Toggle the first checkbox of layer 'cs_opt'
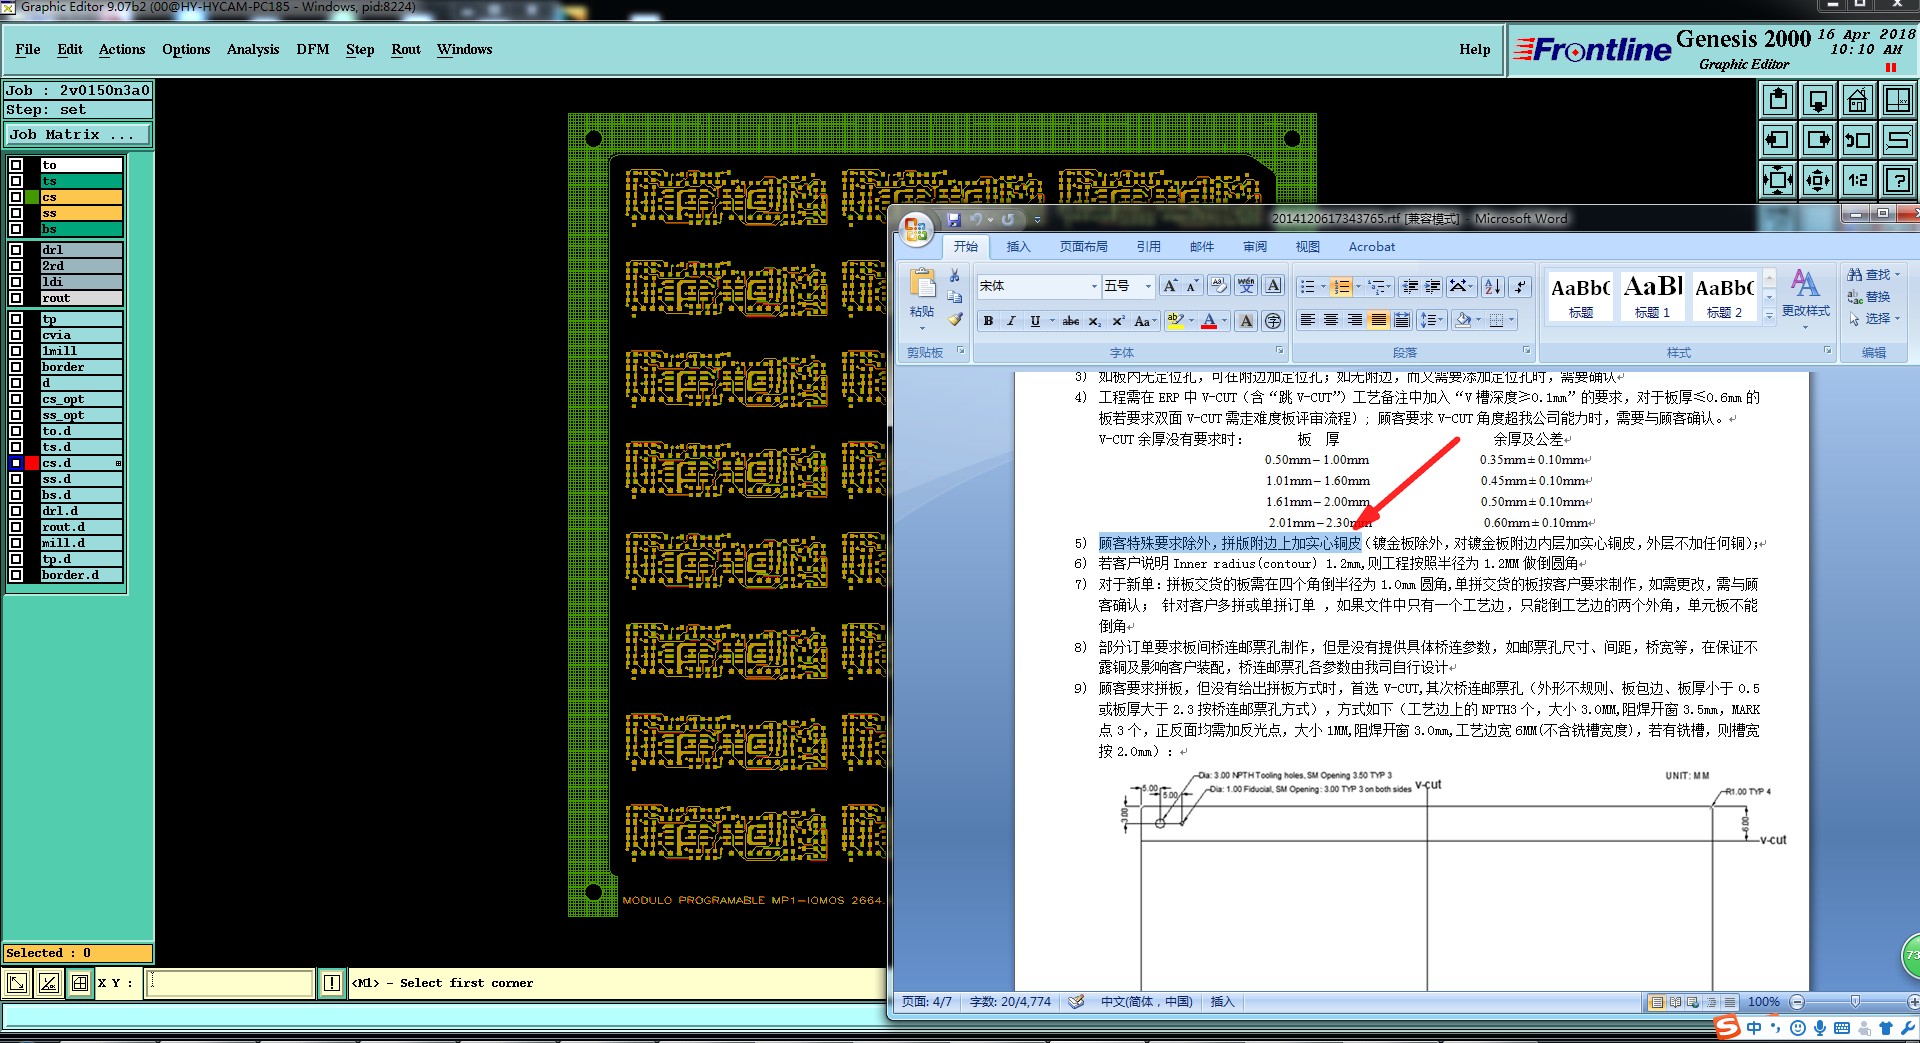The width and height of the screenshot is (1920, 1043). [x=16, y=399]
